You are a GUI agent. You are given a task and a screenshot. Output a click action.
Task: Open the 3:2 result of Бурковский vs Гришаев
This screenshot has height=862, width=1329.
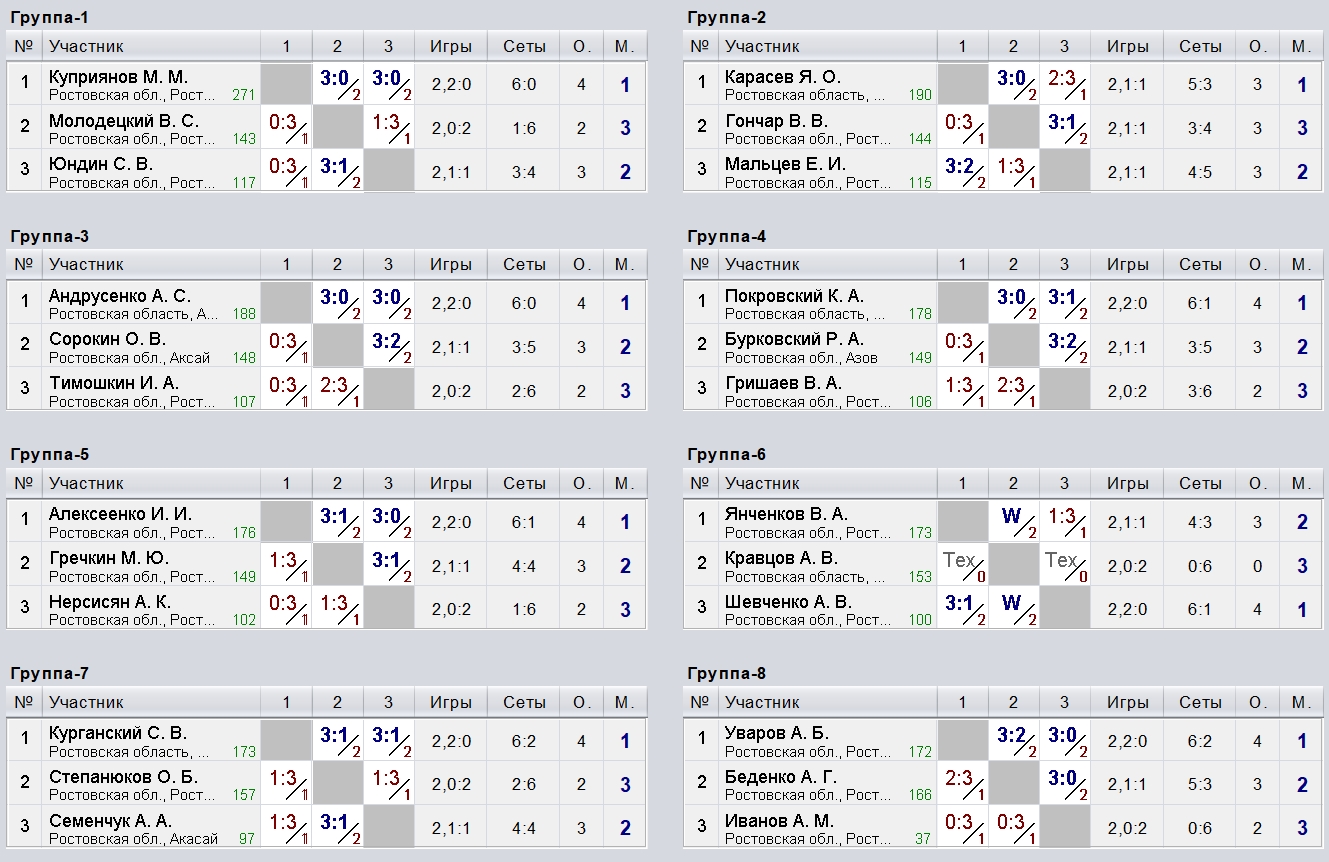click(x=1064, y=346)
